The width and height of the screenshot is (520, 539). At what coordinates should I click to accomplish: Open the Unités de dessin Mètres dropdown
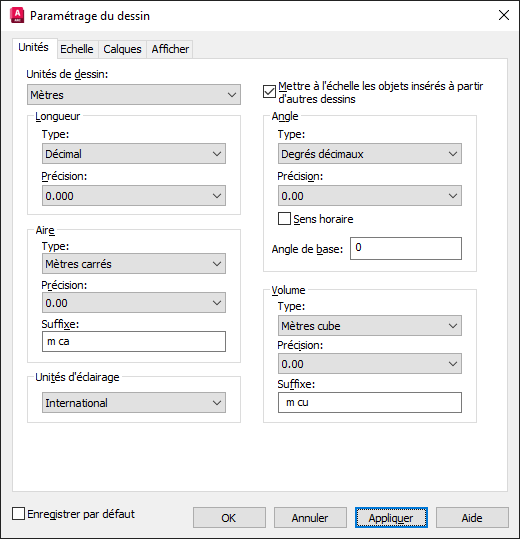pos(134,95)
